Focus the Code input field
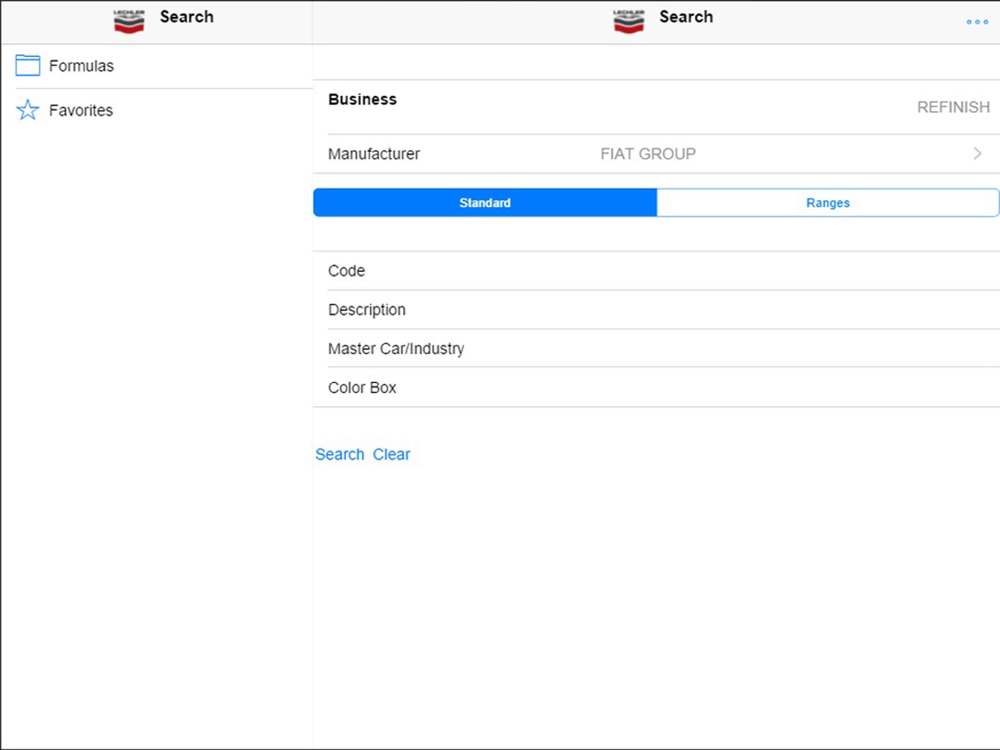 tap(656, 270)
